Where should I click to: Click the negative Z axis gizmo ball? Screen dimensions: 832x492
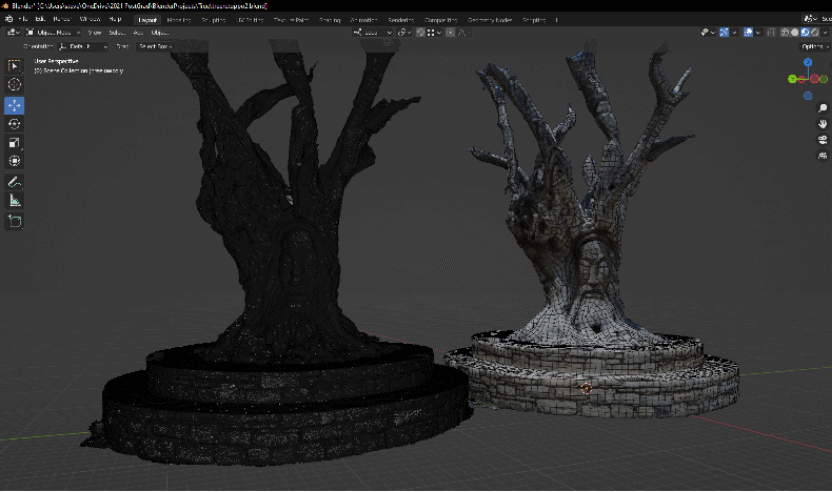click(808, 96)
